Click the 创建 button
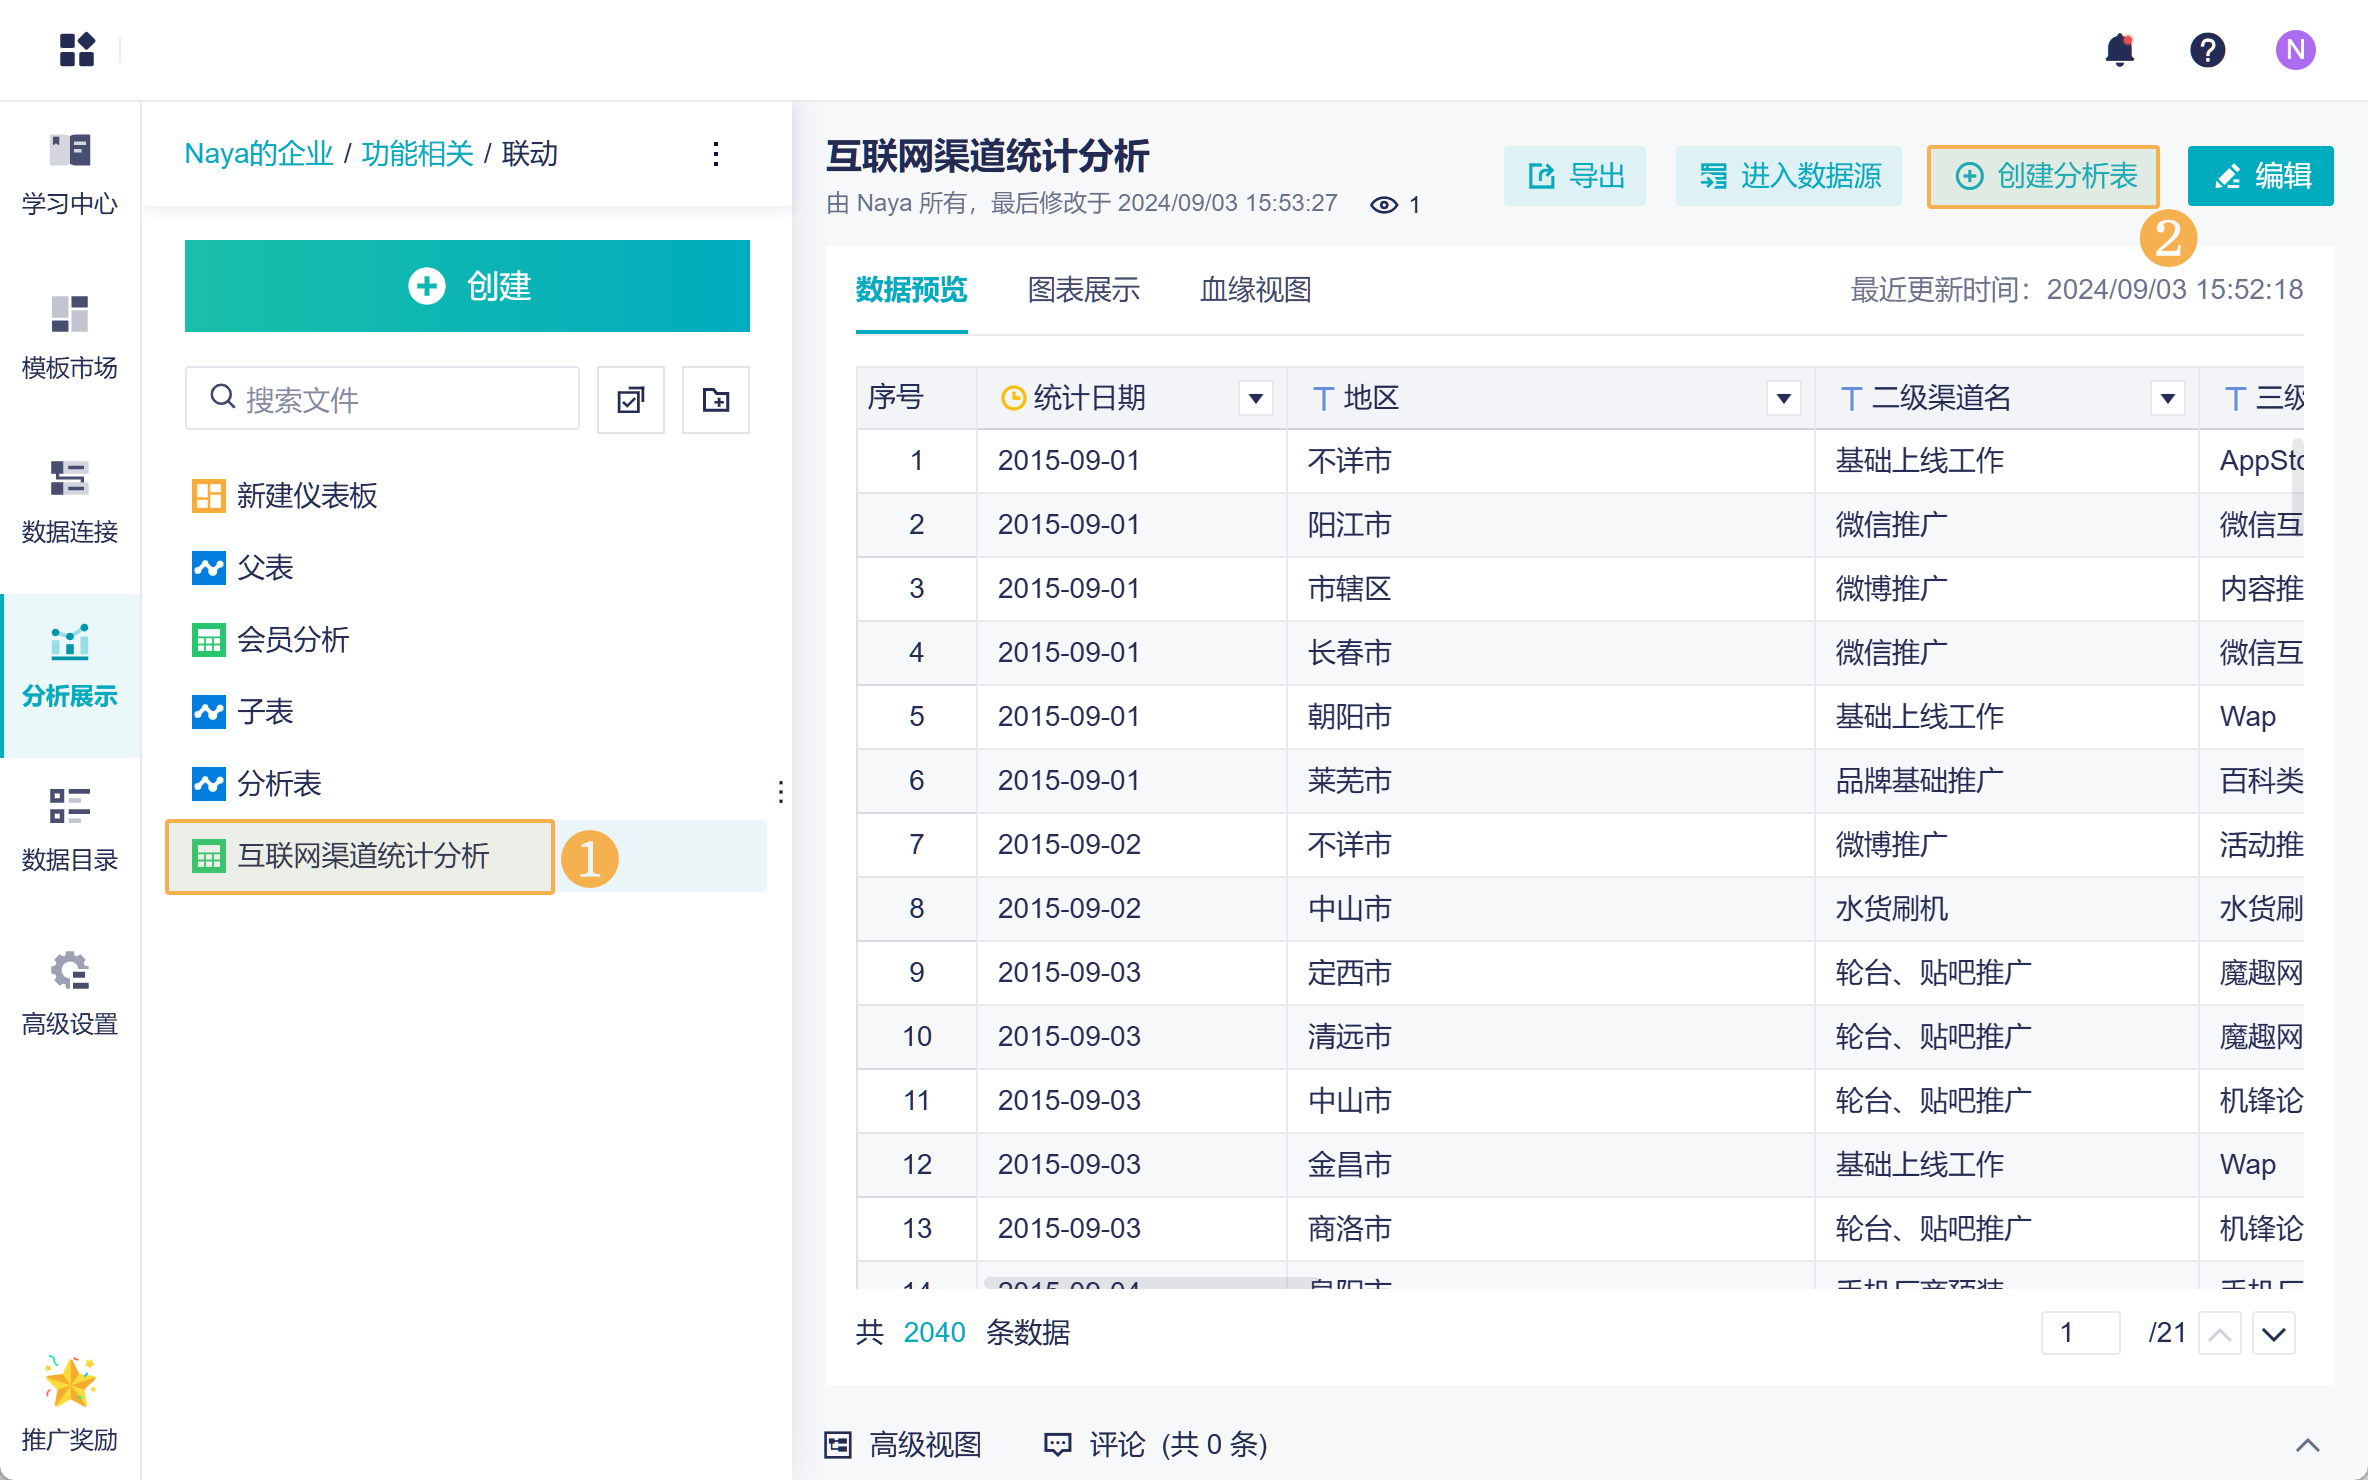Viewport: 2368px width, 1480px height. pyautogui.click(x=467, y=286)
